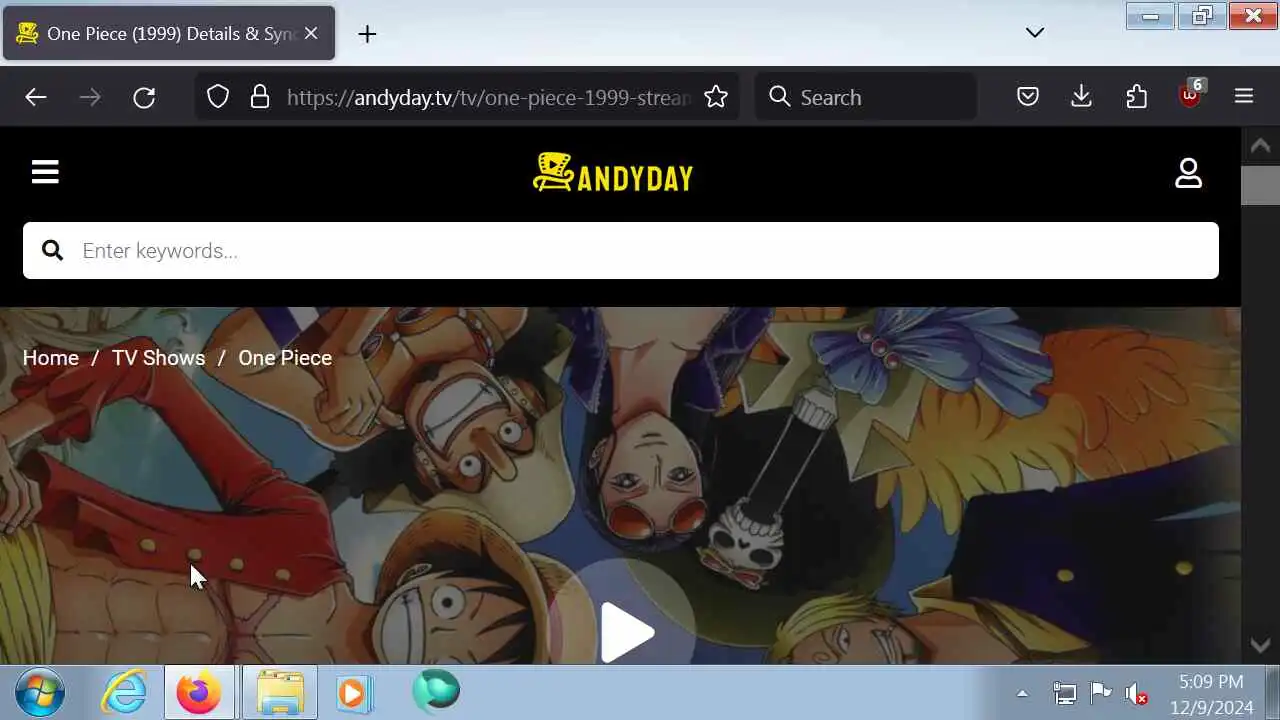
Task: Save page to Pocket
Action: point(1028,97)
